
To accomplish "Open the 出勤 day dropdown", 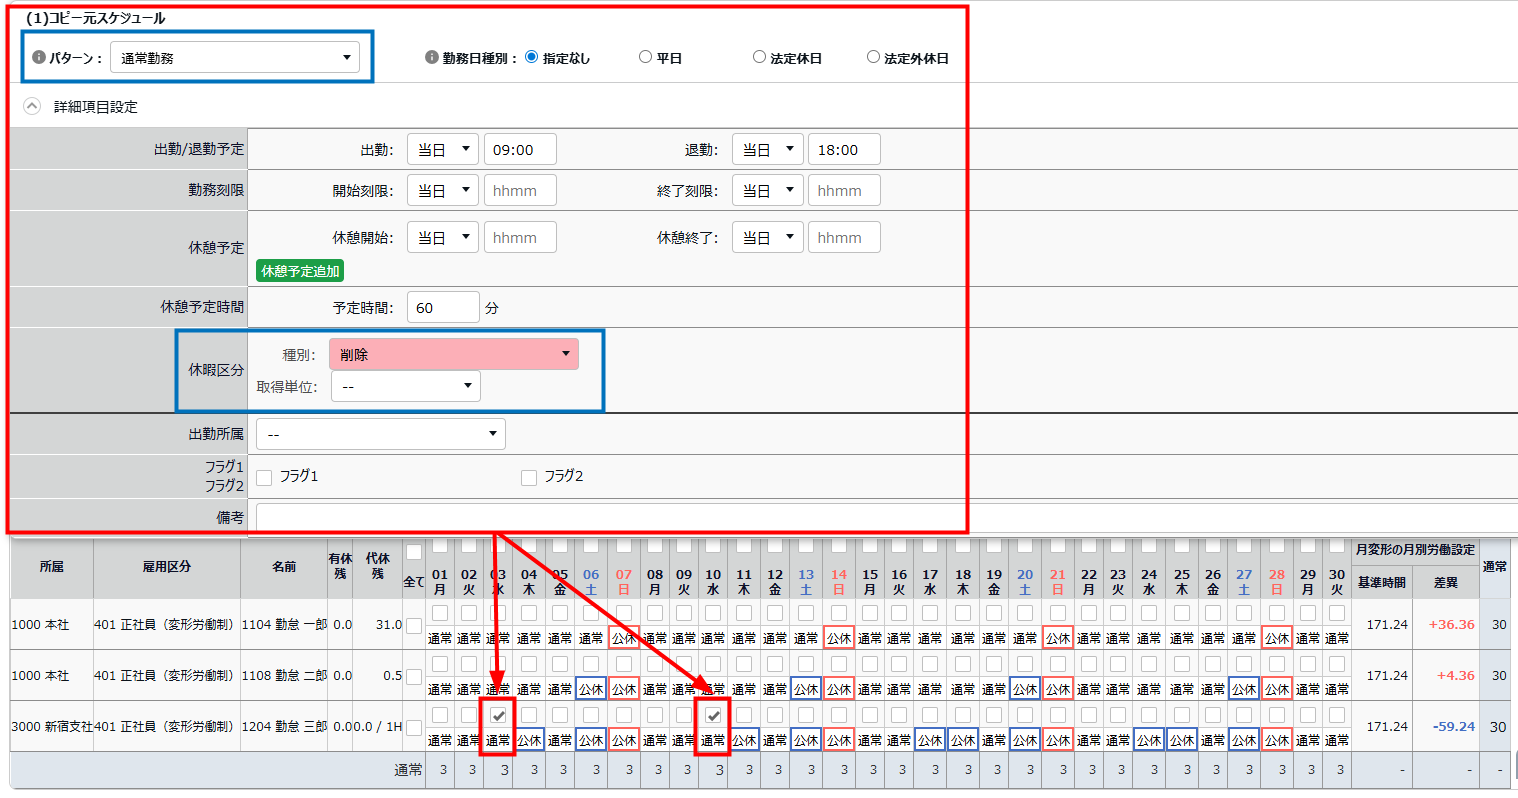I will coord(443,149).
